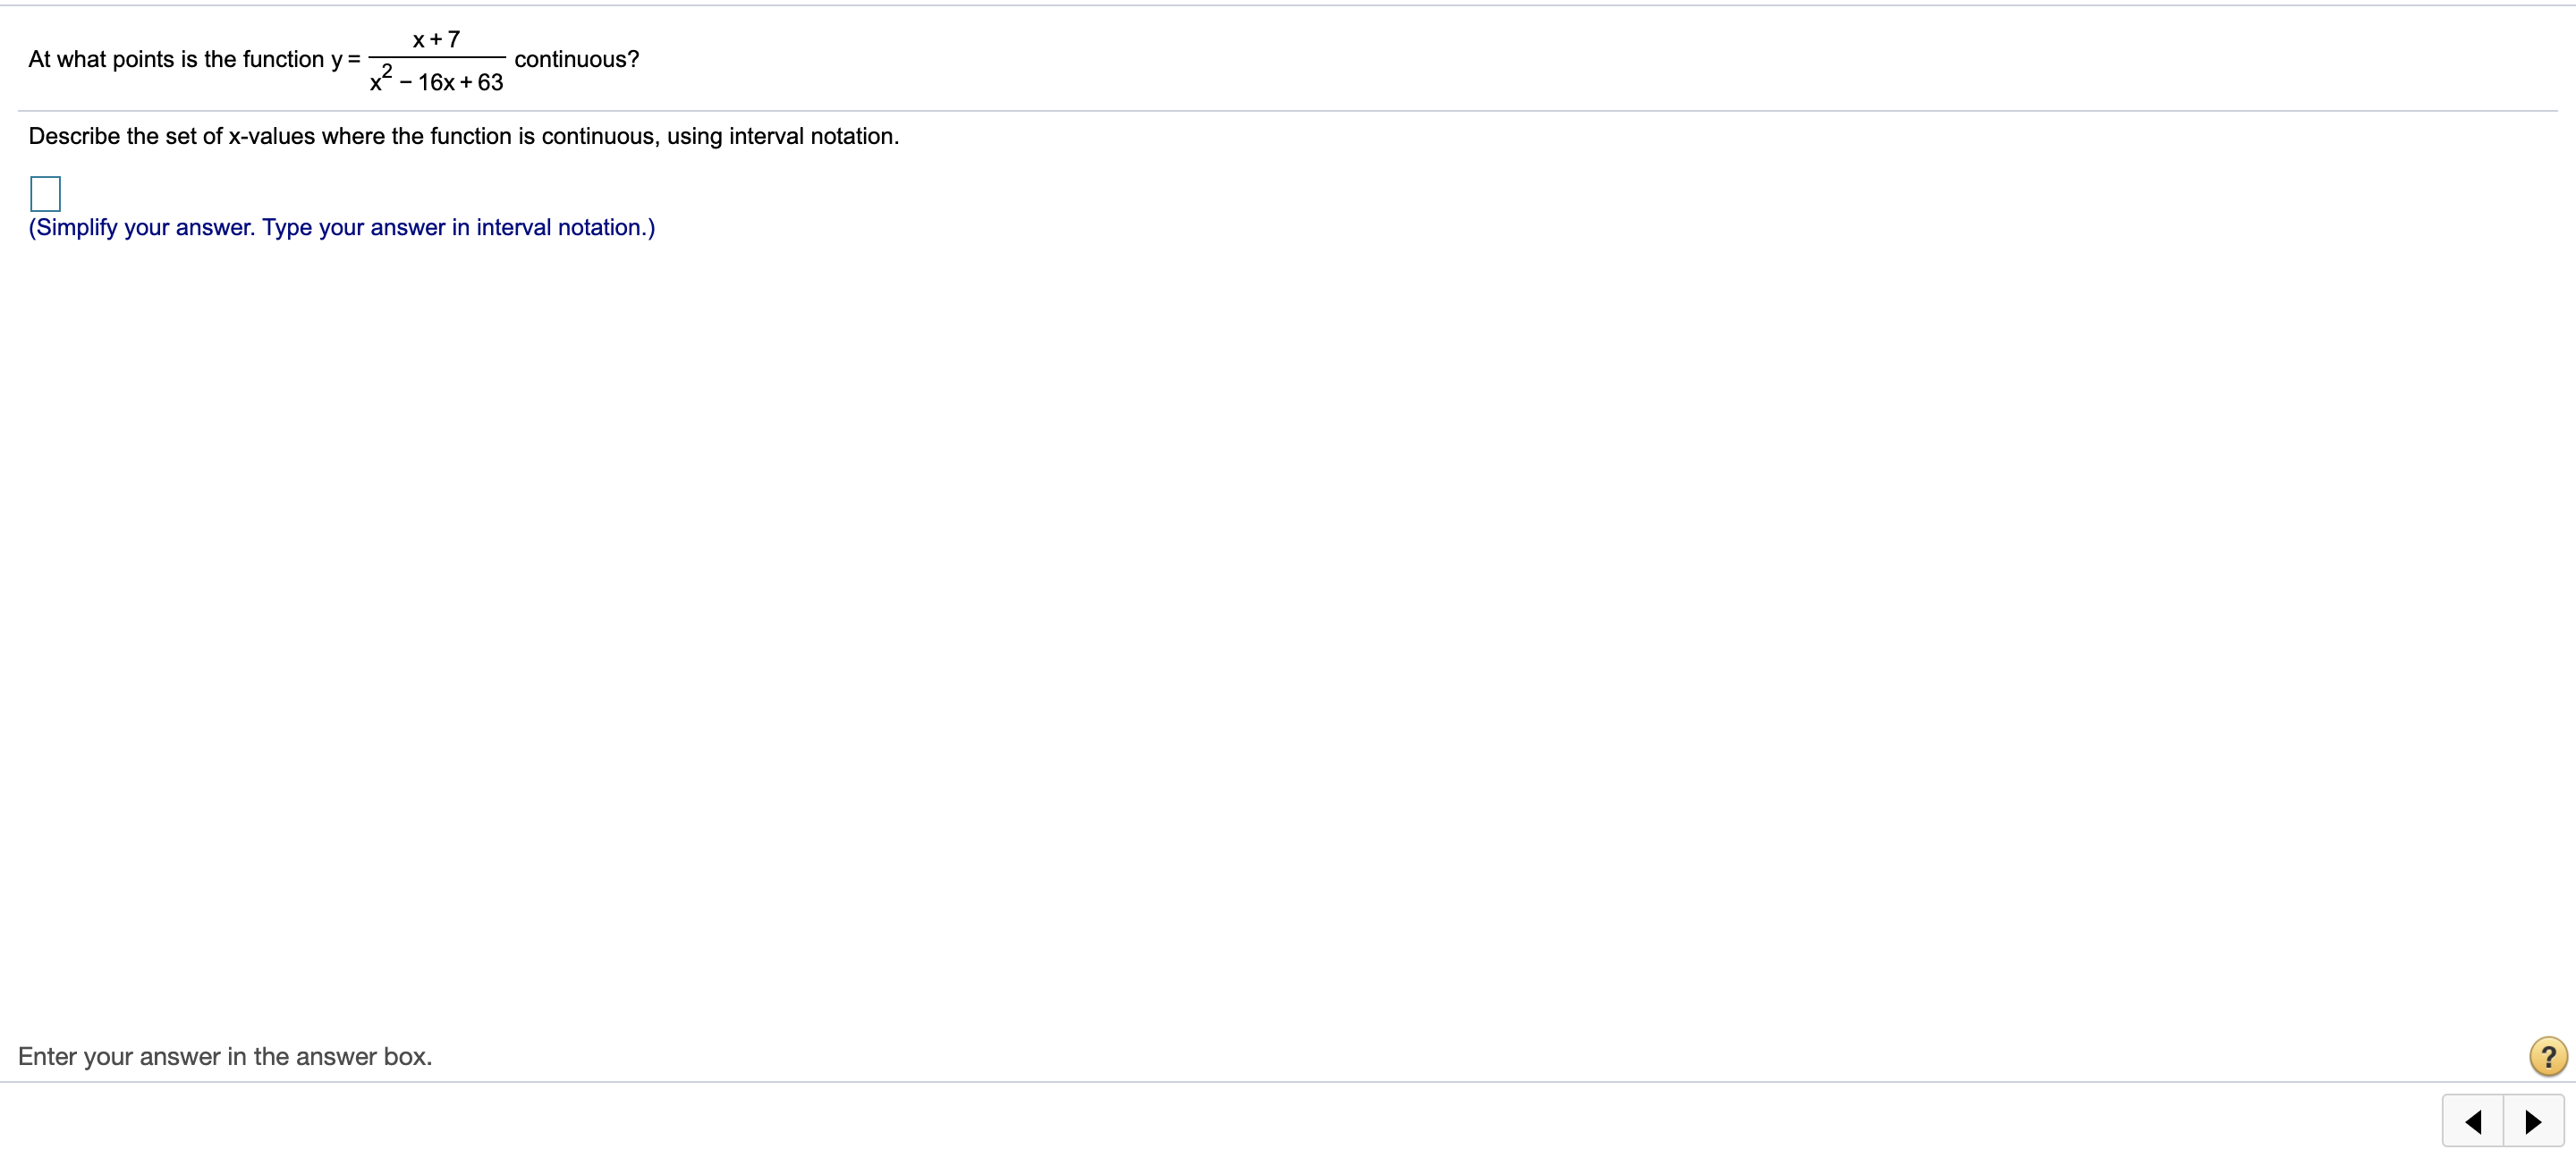Click the denominator x² − 16x + 63
Viewport: 2576px width, 1158px height.
coord(436,80)
